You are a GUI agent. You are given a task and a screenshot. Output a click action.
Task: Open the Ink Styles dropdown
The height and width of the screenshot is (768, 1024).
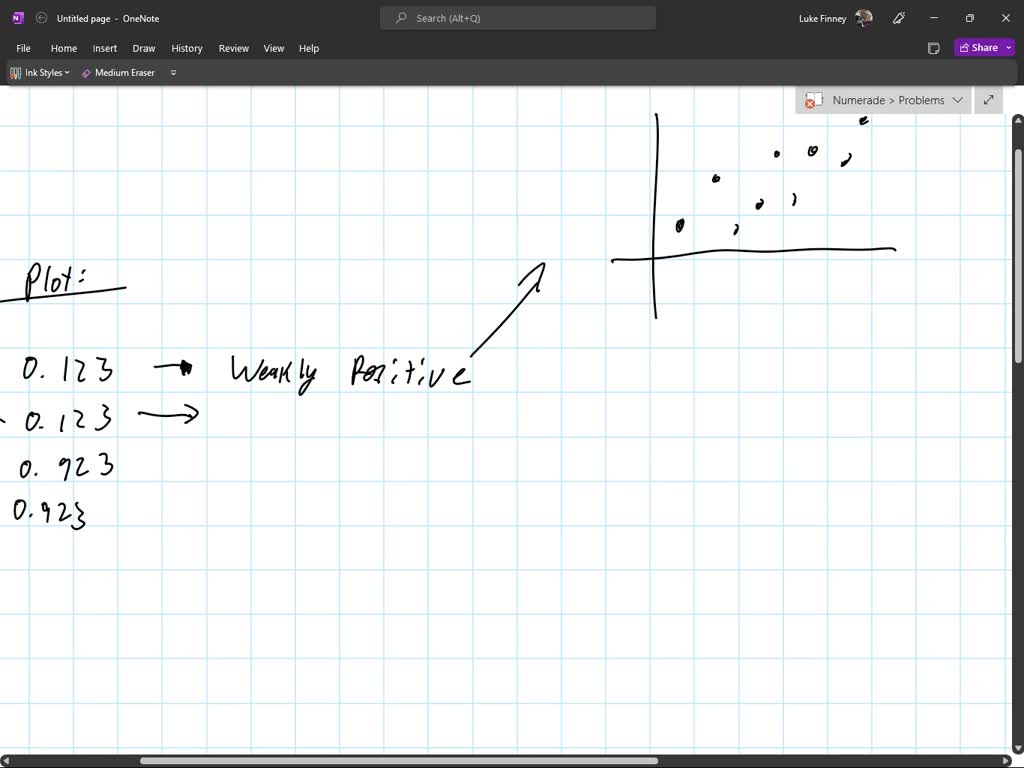(x=67, y=72)
